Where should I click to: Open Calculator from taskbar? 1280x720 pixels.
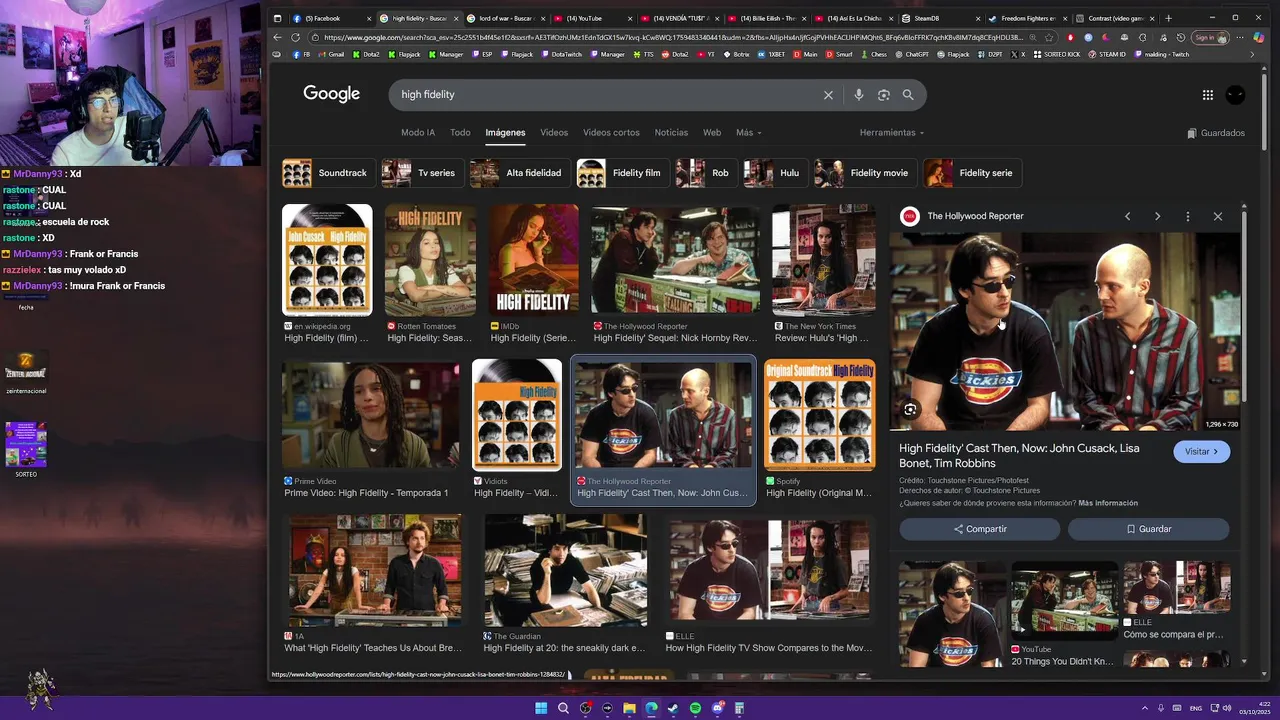(x=739, y=708)
